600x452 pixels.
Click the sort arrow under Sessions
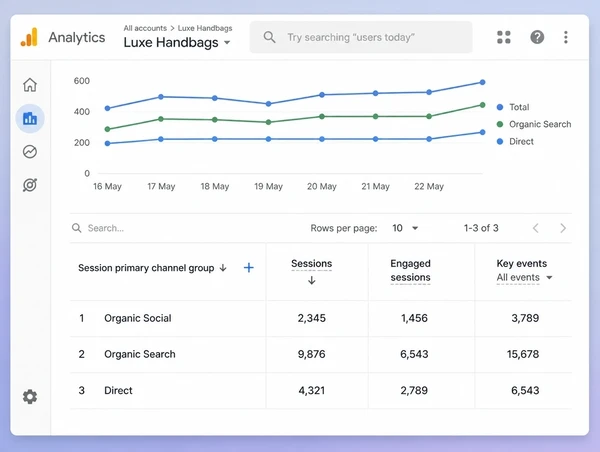click(x=311, y=280)
